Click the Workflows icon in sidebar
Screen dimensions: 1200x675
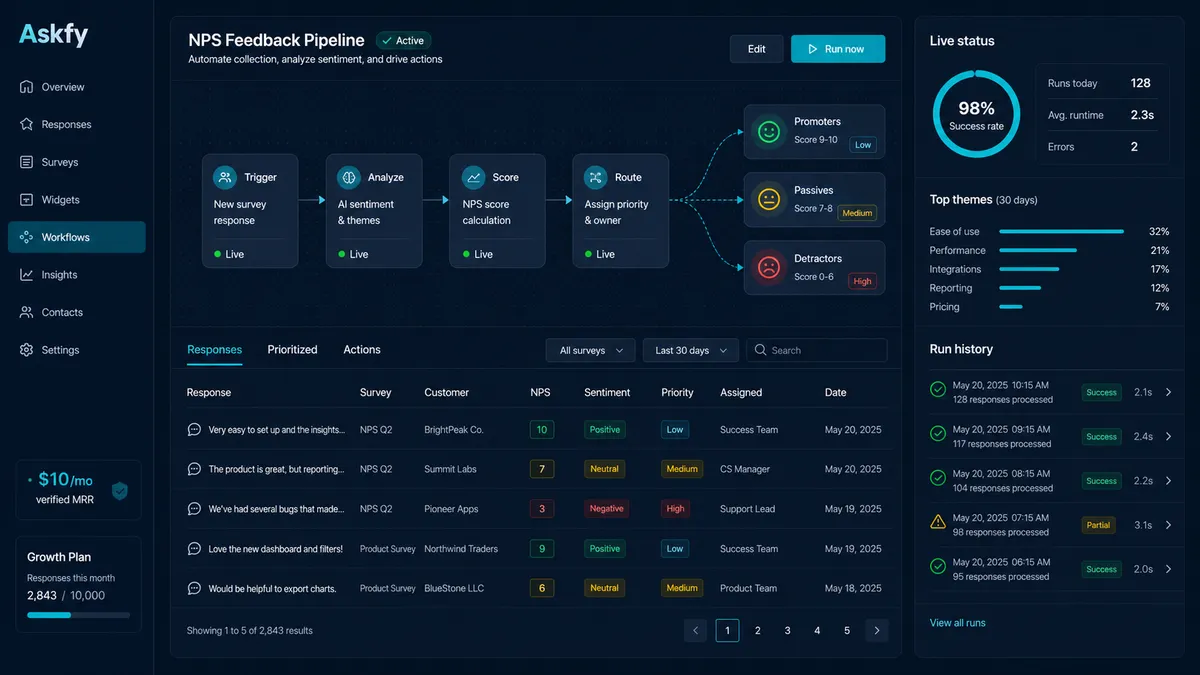(26, 237)
